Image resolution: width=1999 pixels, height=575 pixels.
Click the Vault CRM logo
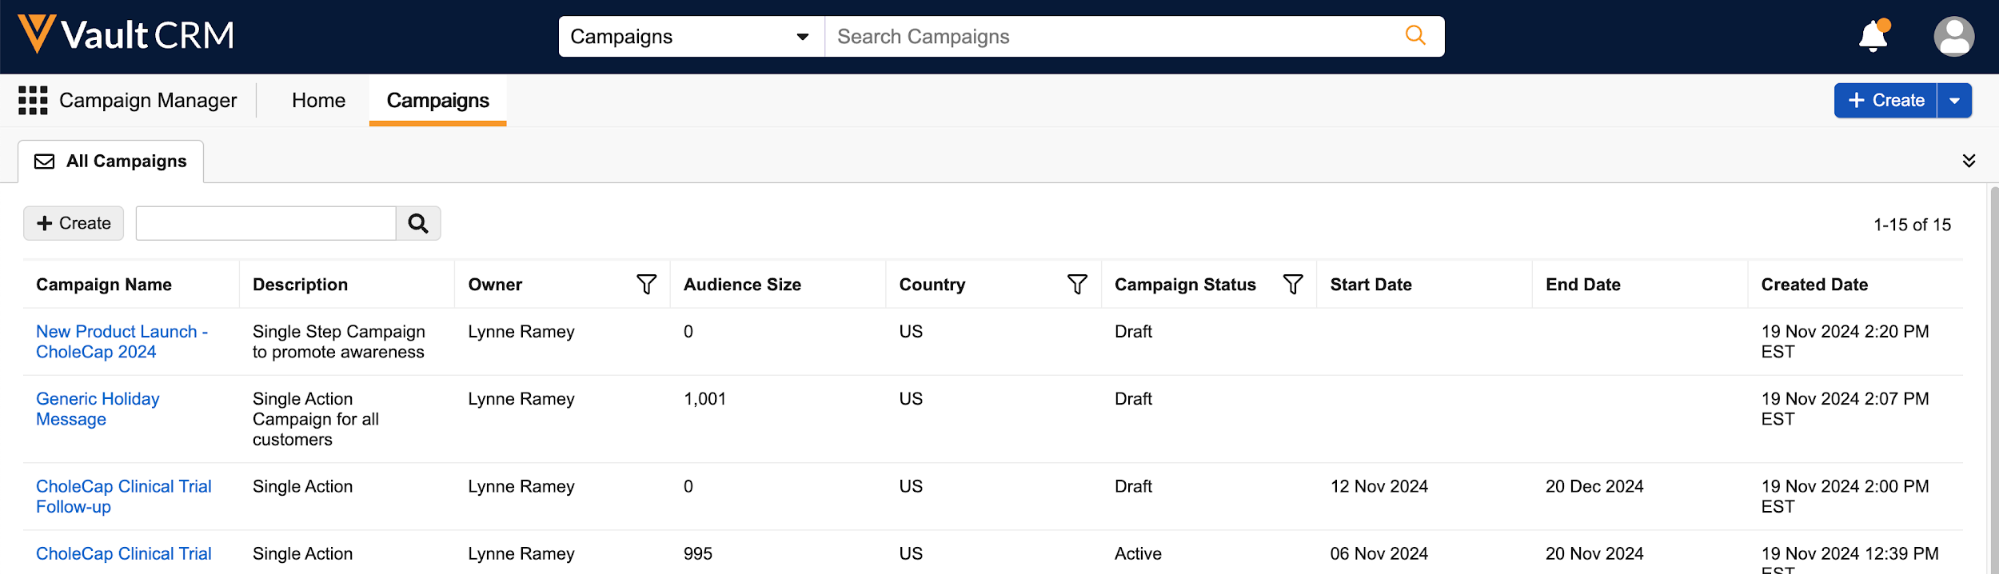click(x=126, y=35)
